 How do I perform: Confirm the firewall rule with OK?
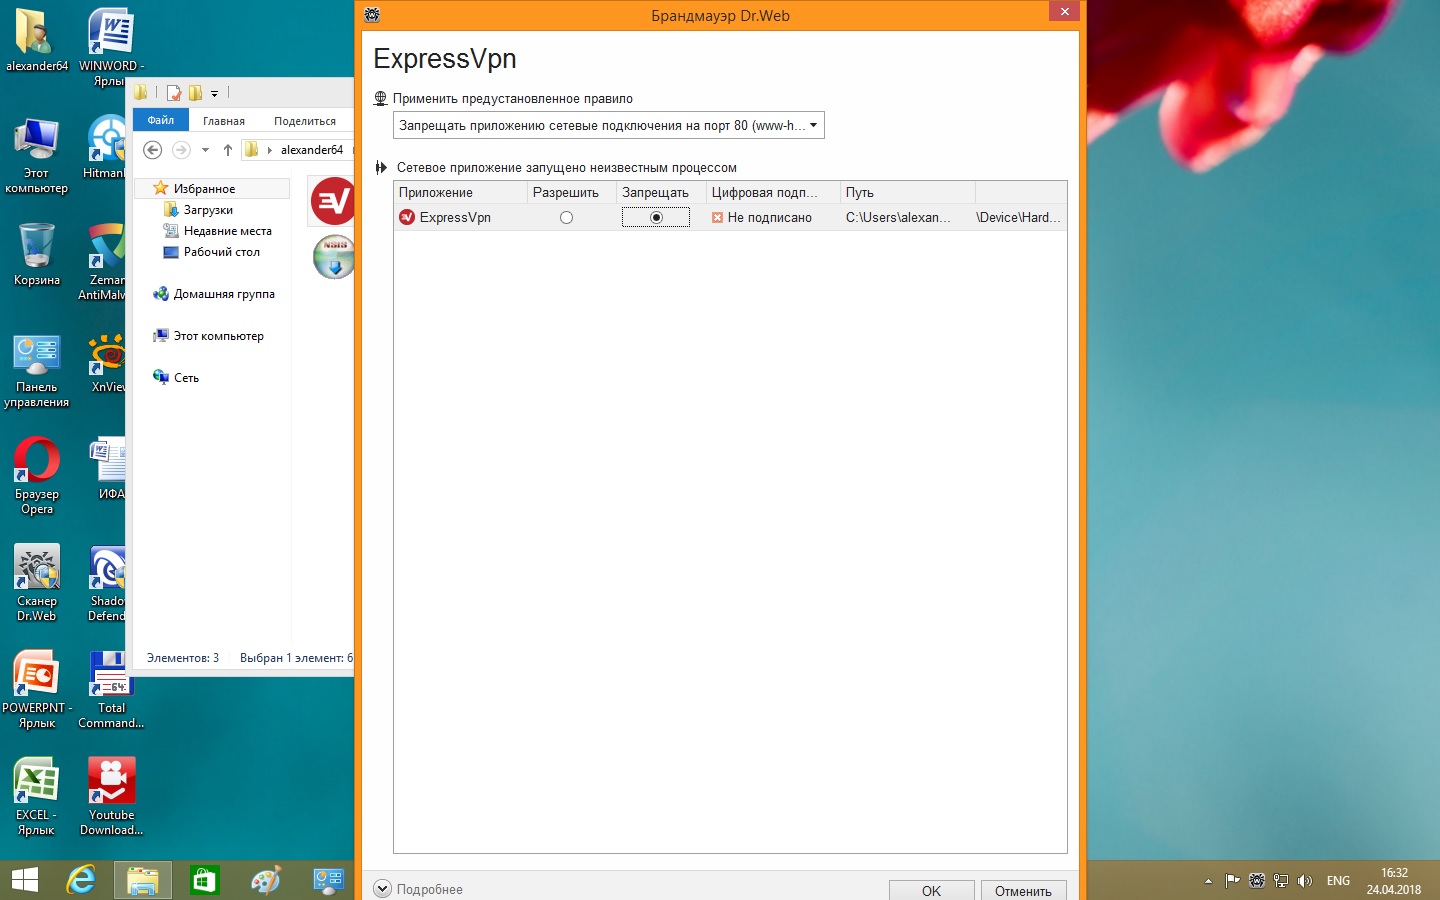tap(931, 890)
